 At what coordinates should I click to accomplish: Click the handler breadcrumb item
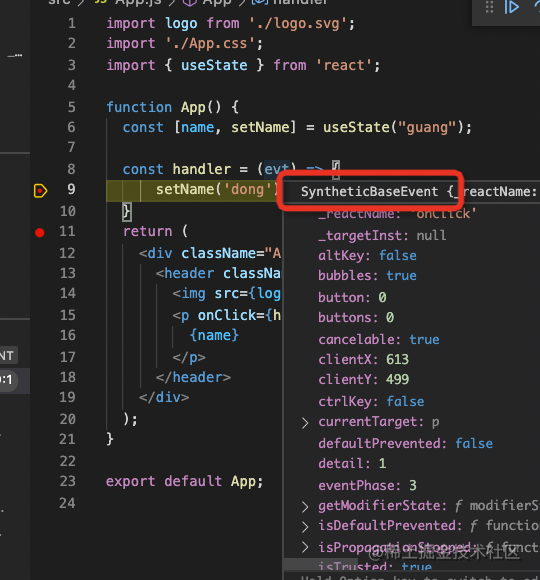[x=300, y=2]
